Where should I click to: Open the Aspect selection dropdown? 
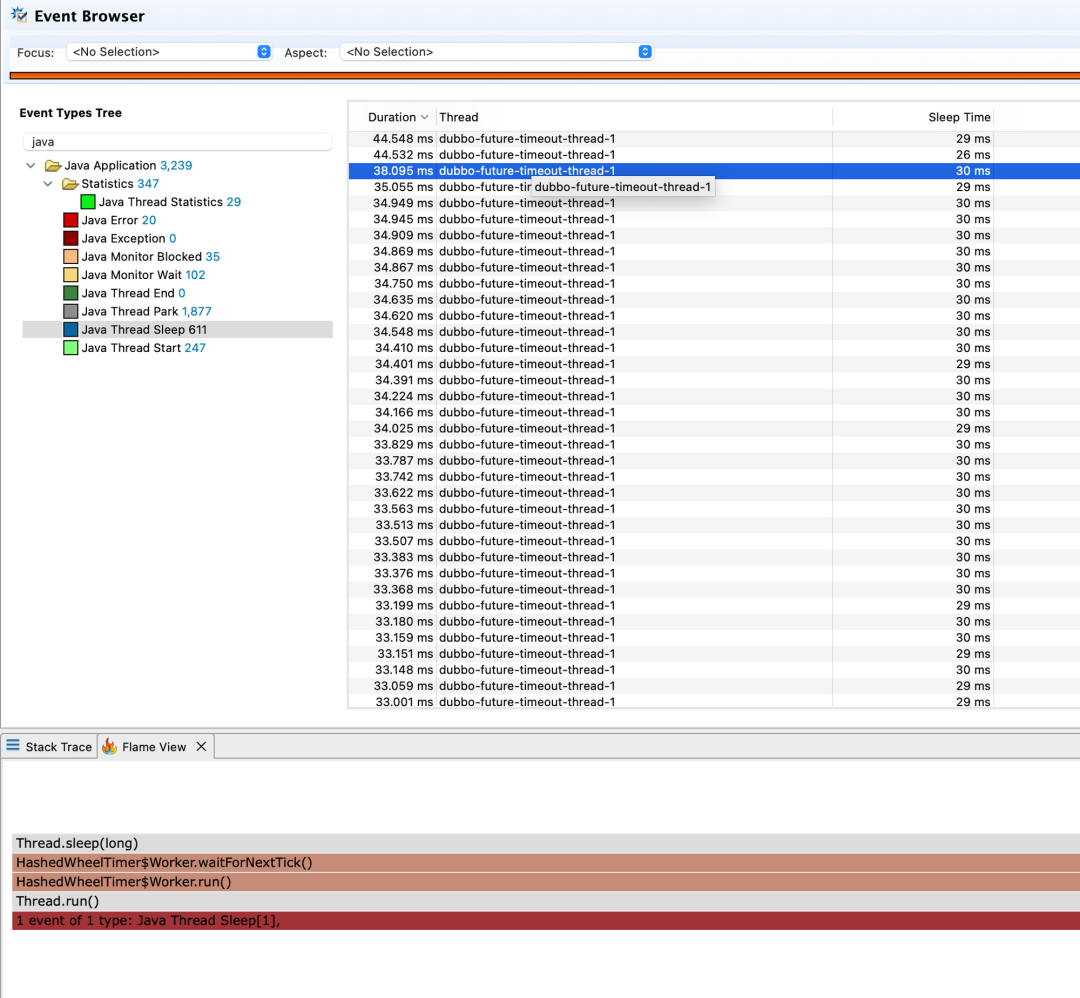tap(496, 52)
